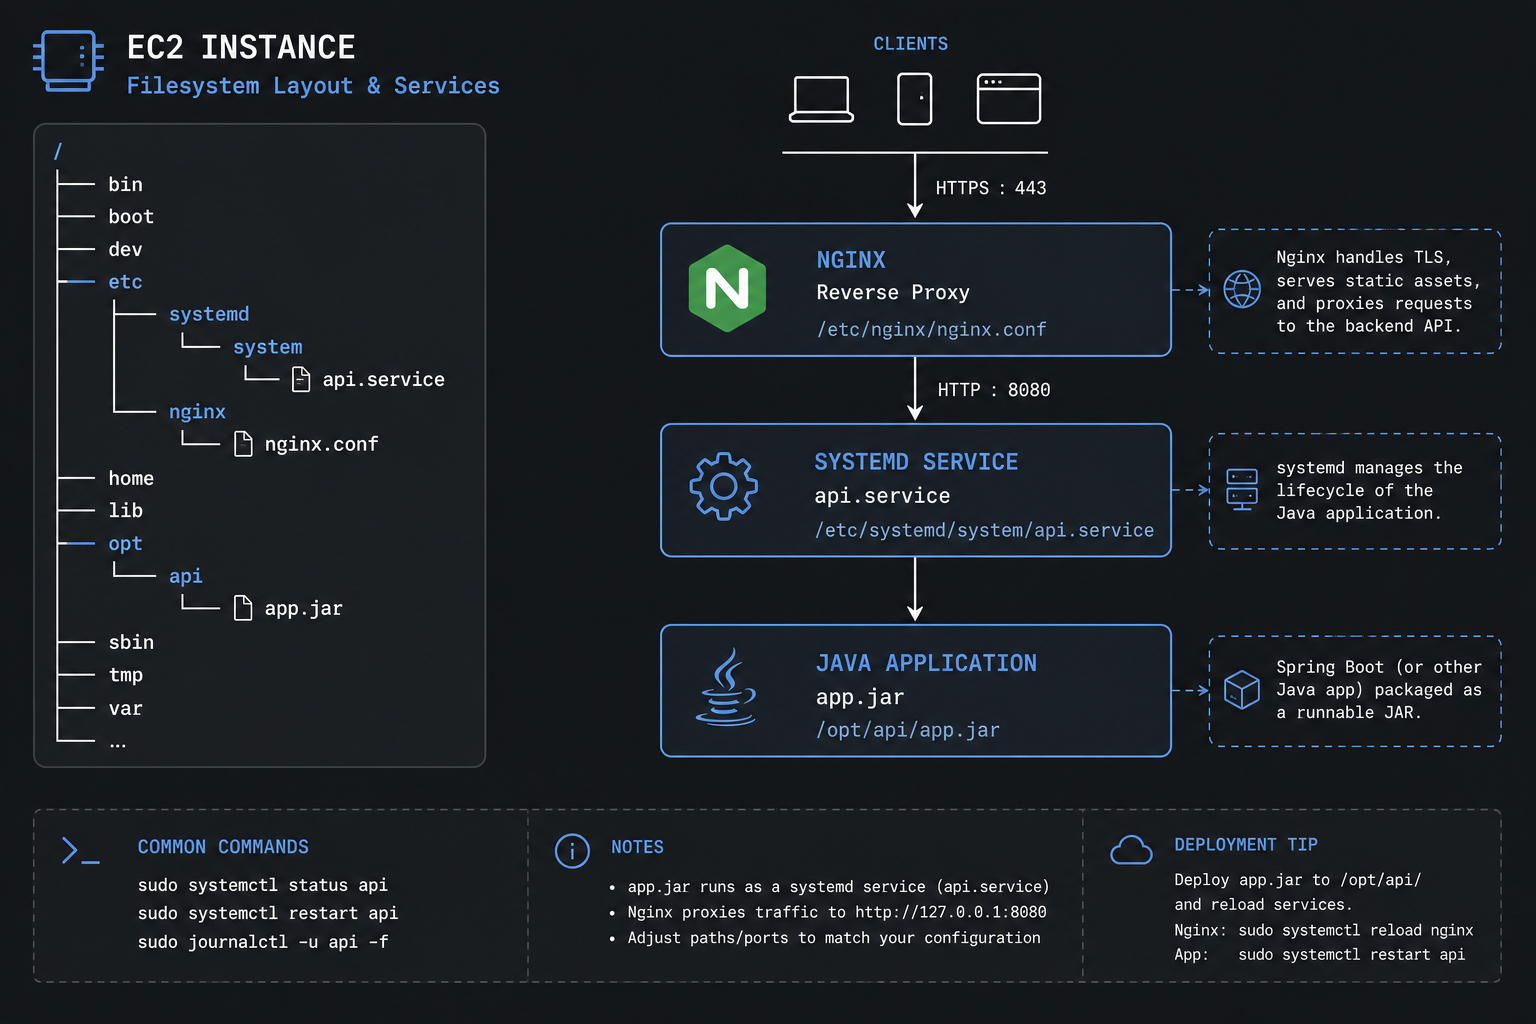
Task: Click the file icon next to app.jar
Action: [x=243, y=608]
